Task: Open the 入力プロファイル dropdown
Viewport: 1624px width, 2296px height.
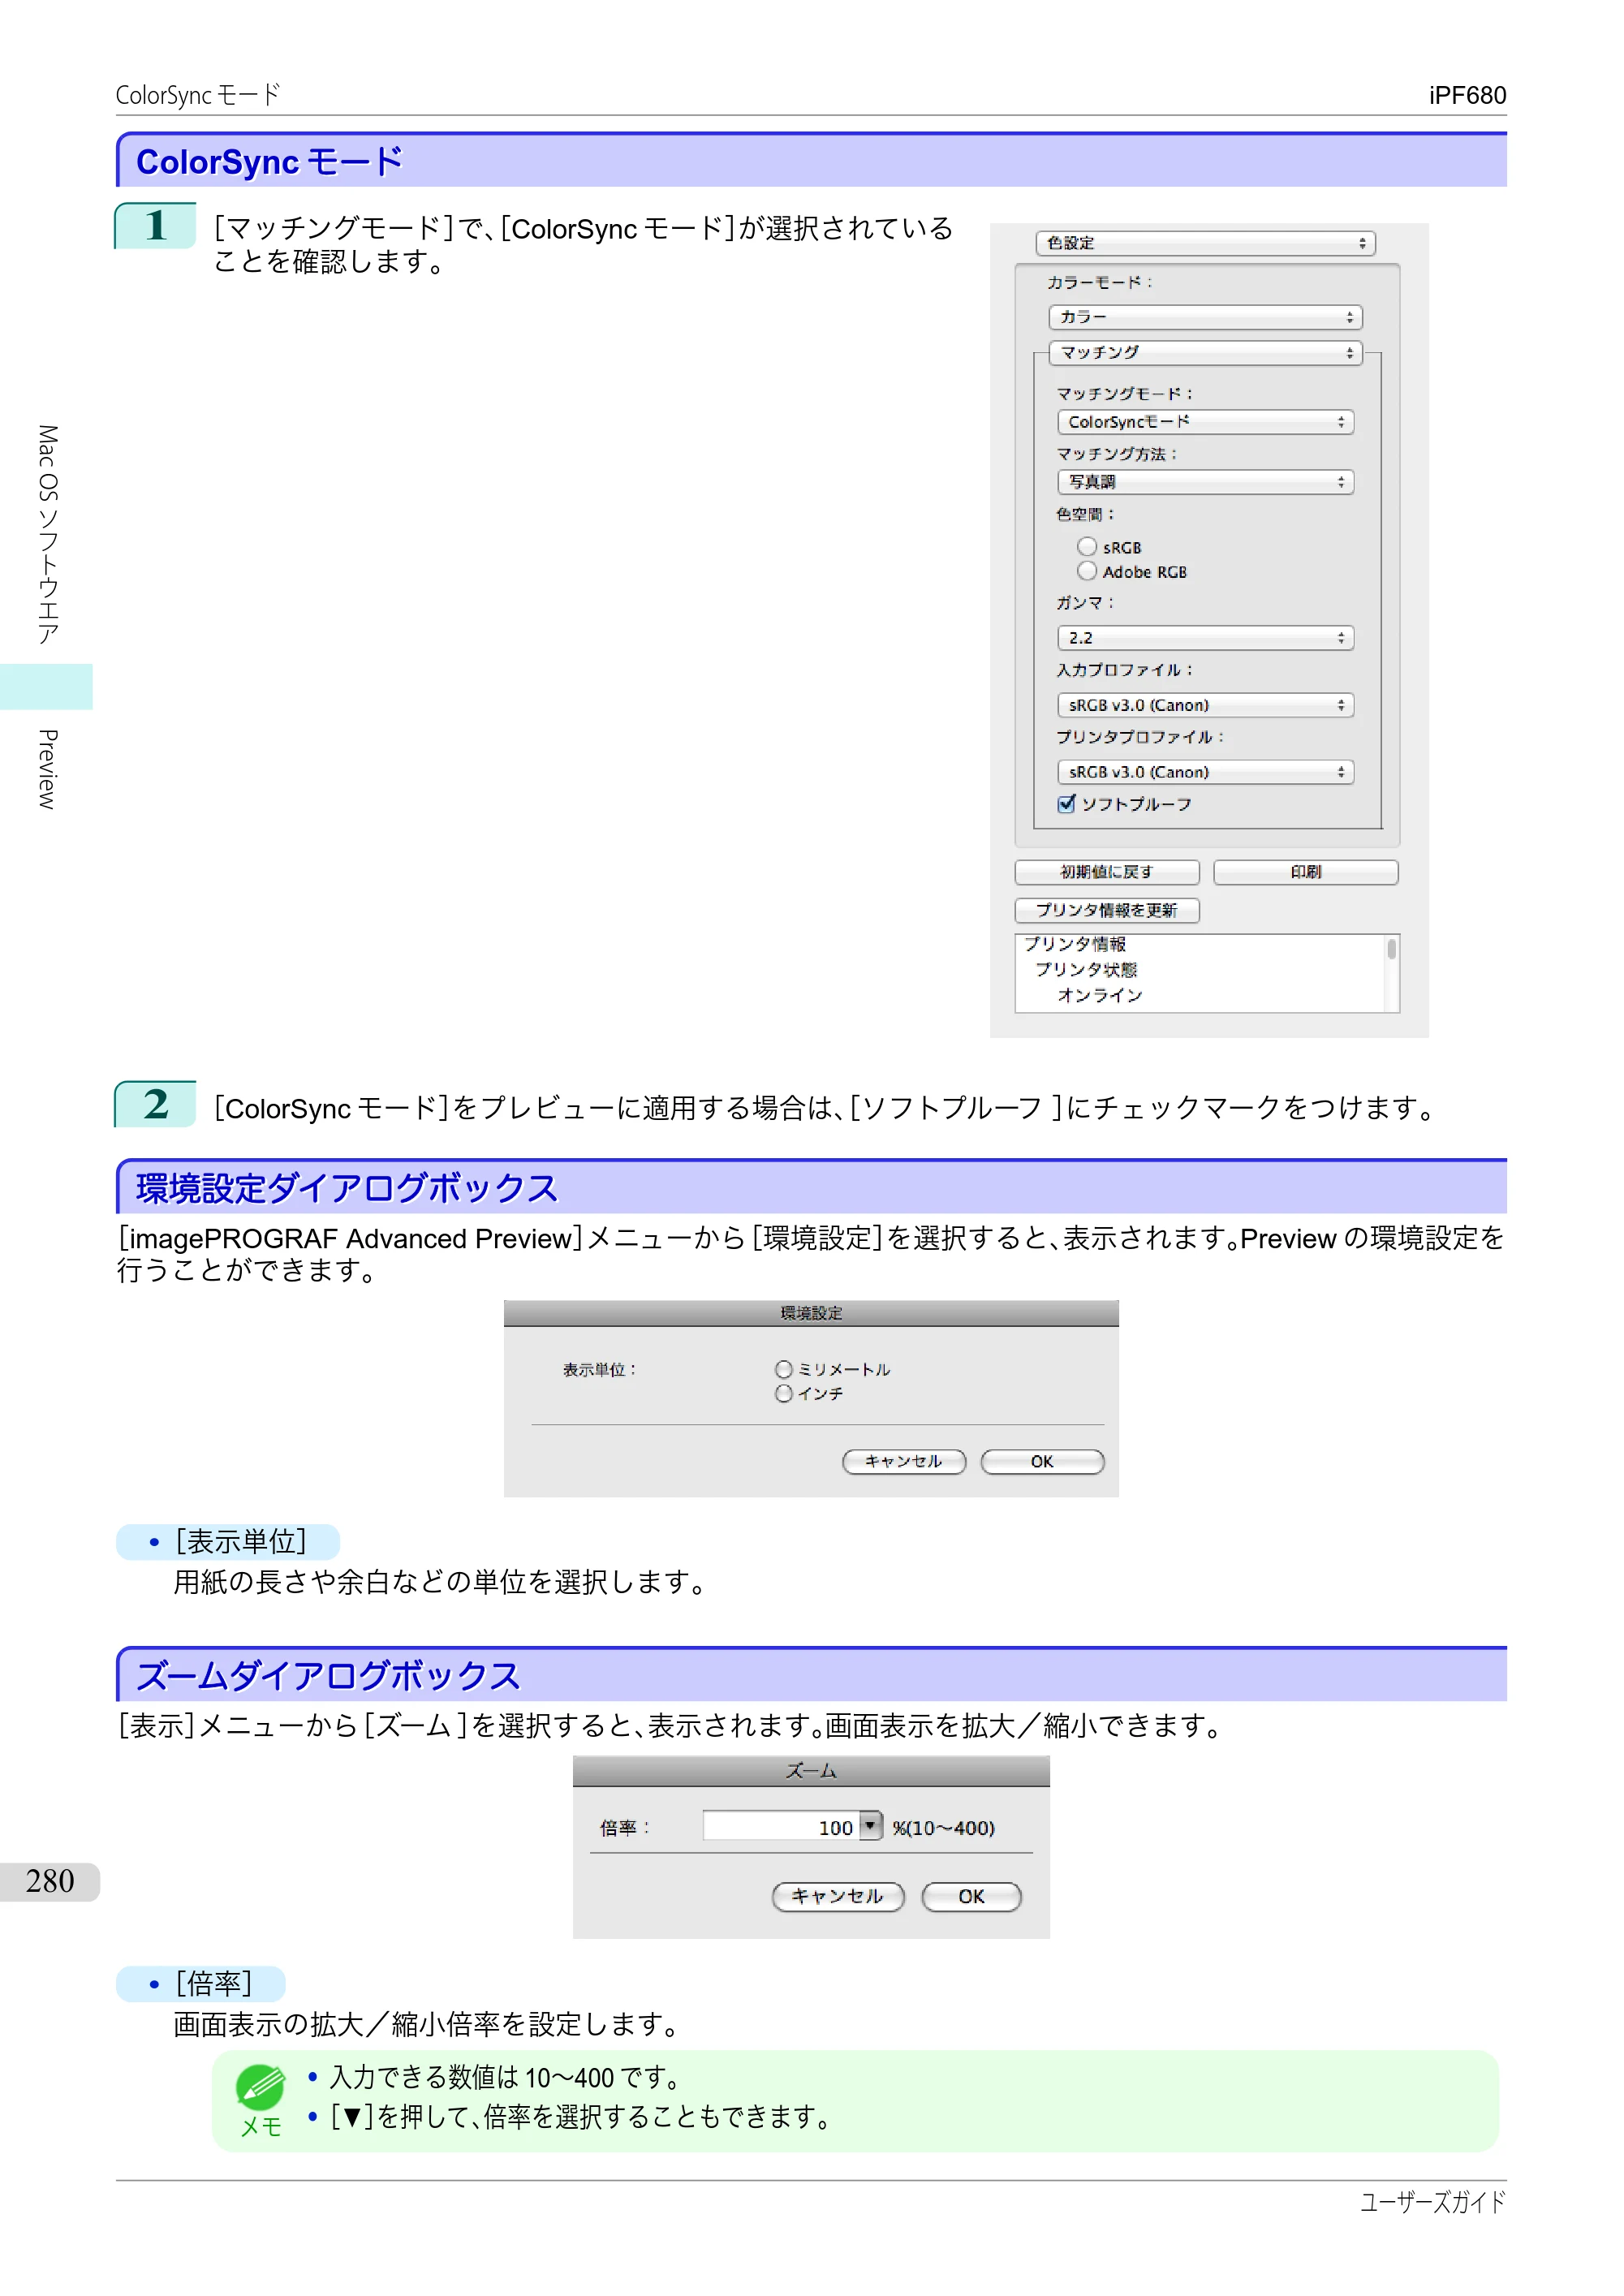Action: [x=1205, y=705]
